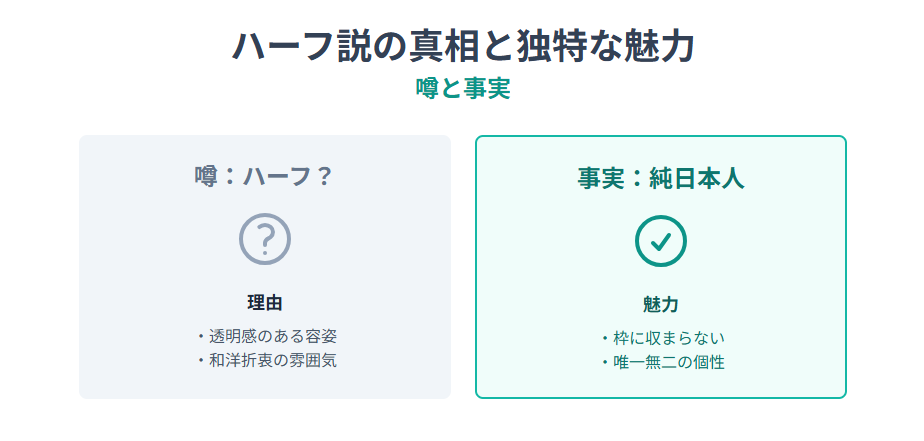924x441 pixels.
Task: Click the heading 事実：純日本人
Action: click(x=661, y=178)
